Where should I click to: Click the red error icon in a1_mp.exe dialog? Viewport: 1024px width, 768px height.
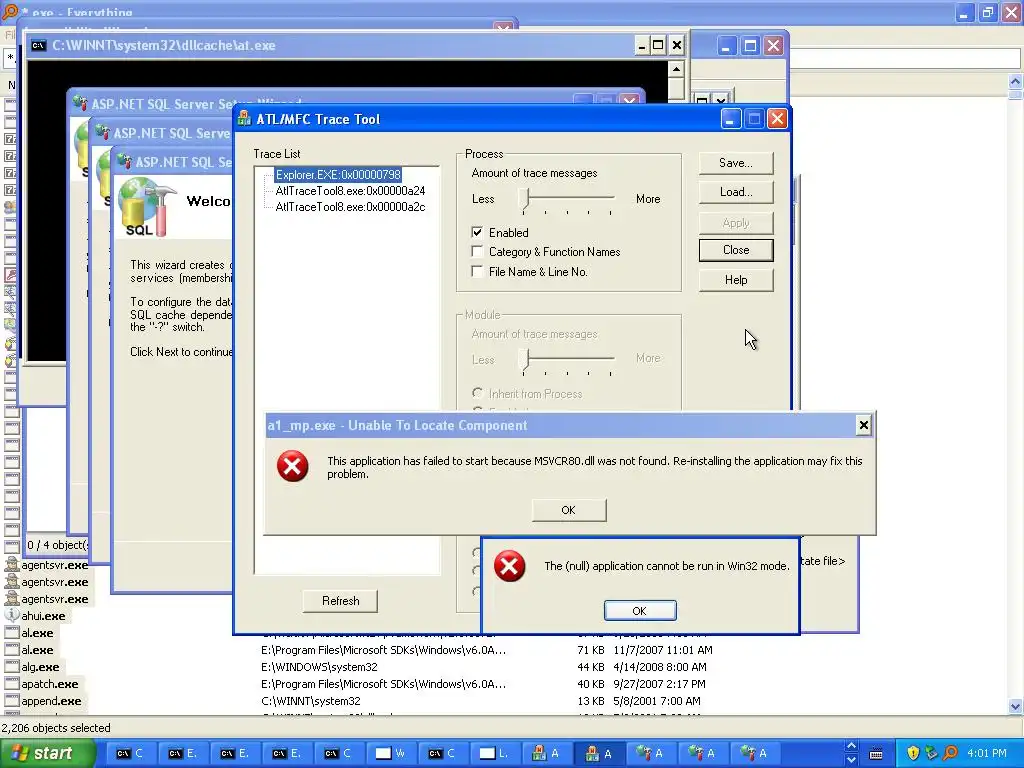click(x=293, y=466)
